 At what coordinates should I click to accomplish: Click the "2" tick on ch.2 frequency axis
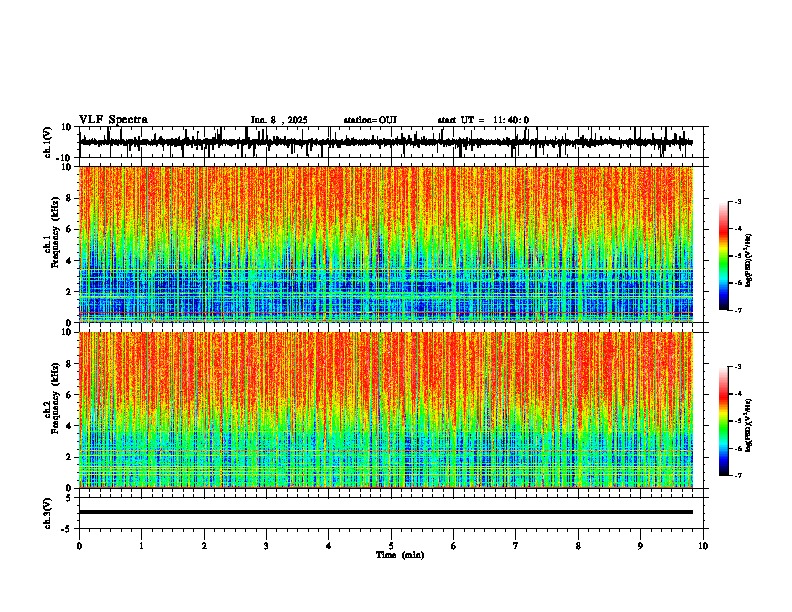(69, 457)
